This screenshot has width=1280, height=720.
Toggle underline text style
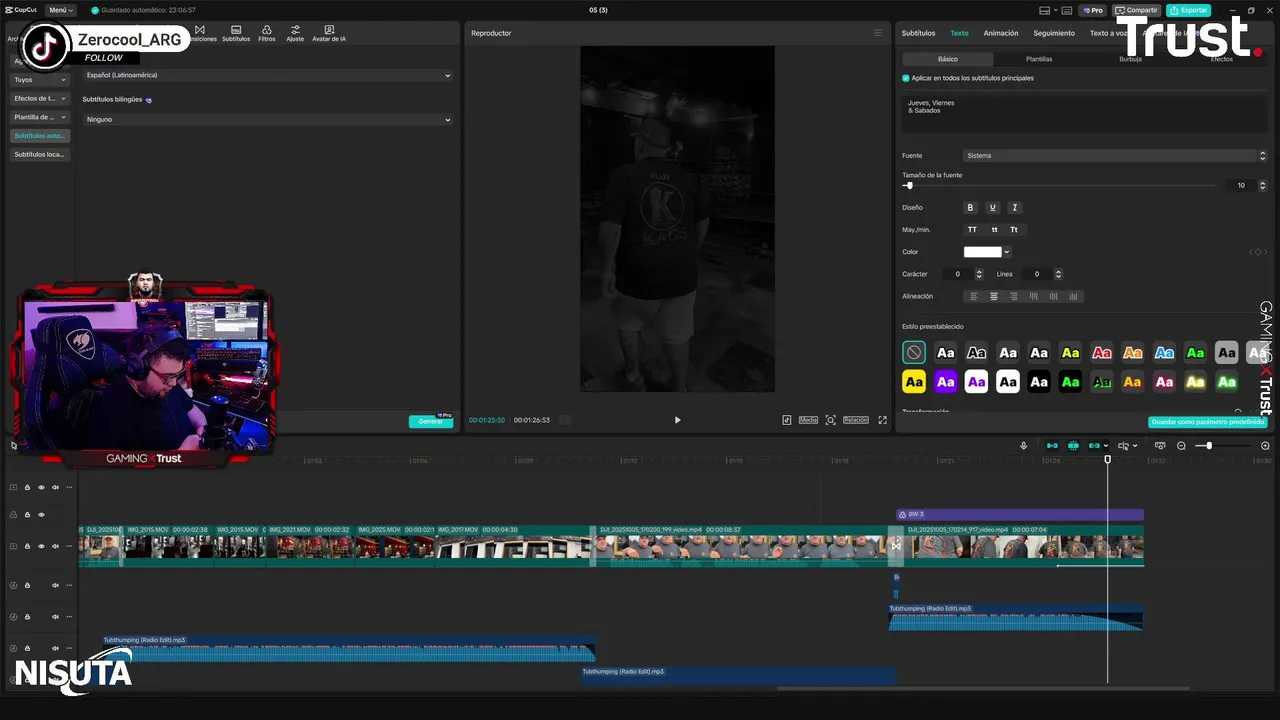992,208
